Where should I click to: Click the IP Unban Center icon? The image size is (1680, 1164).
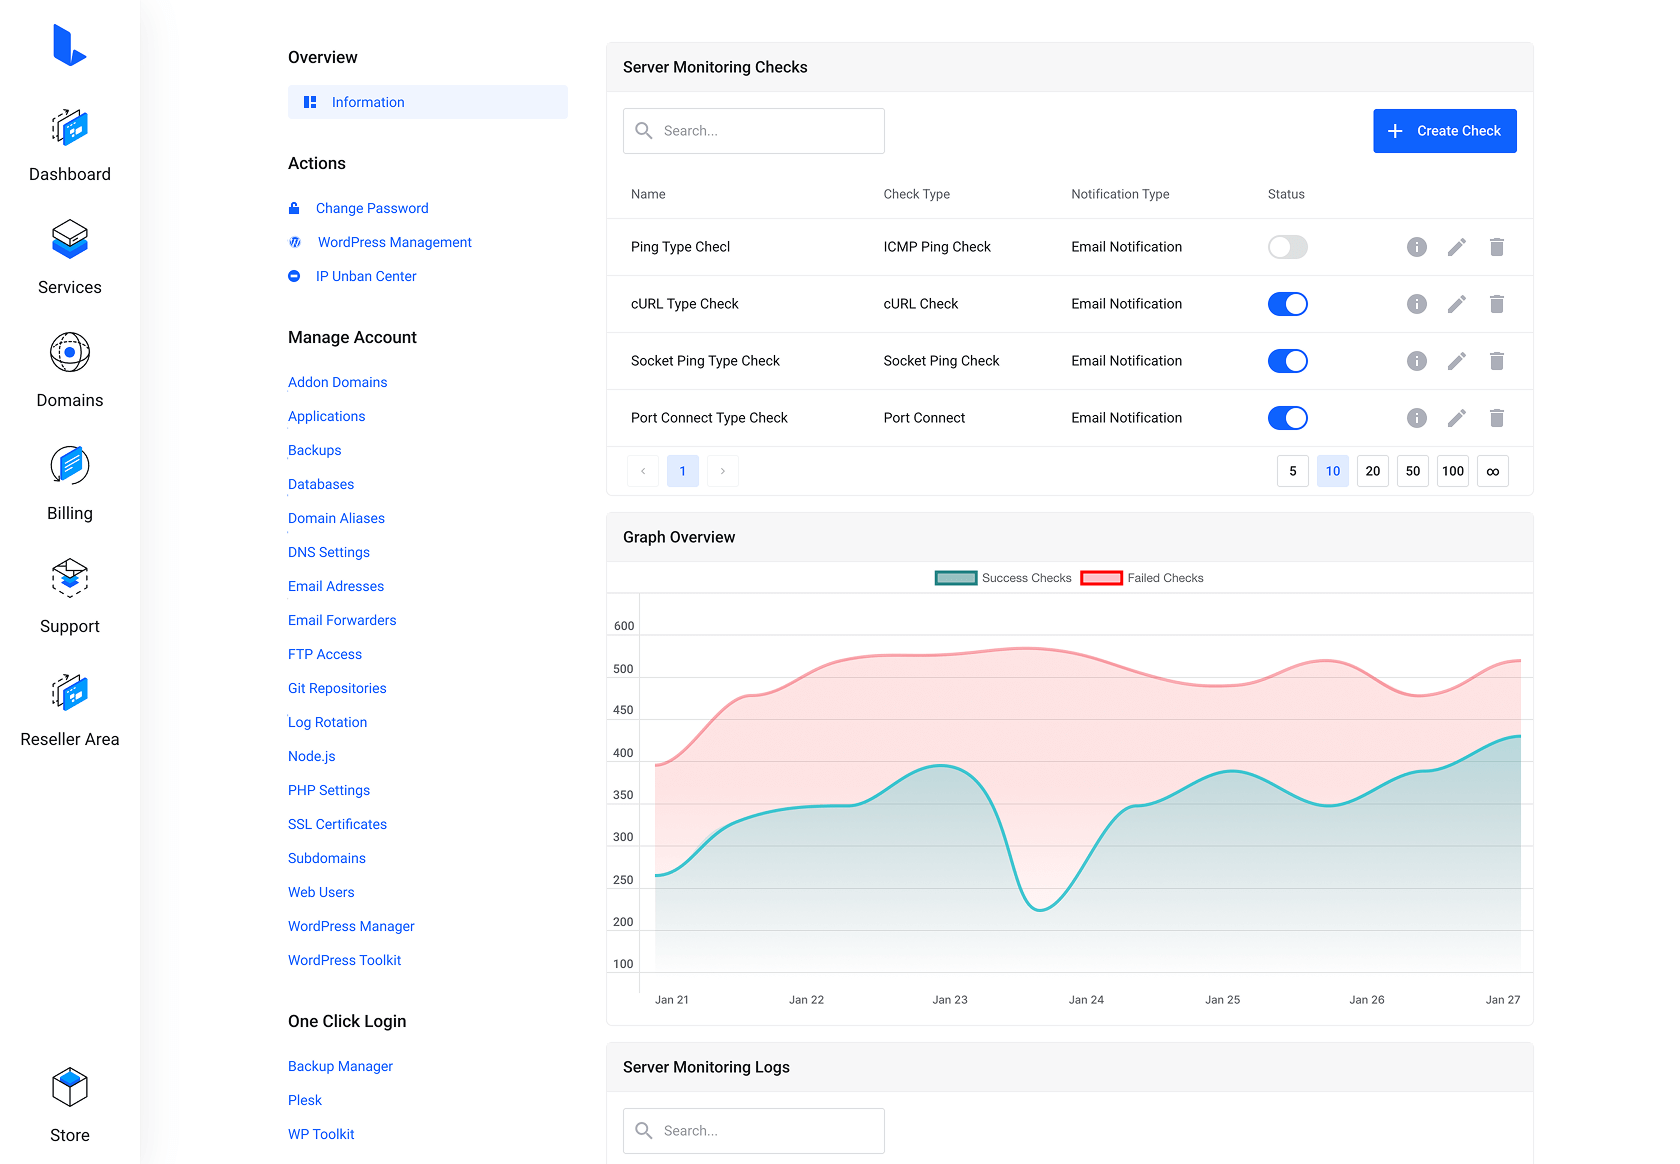(294, 276)
